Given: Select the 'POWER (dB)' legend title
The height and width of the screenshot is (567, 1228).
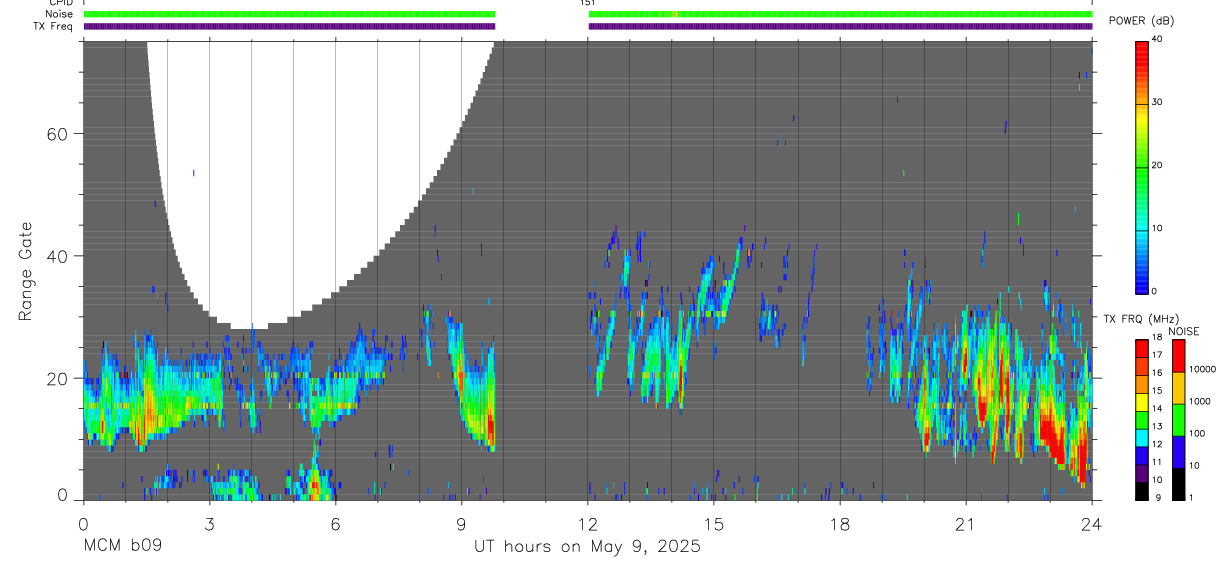Looking at the screenshot, I should [1143, 21].
